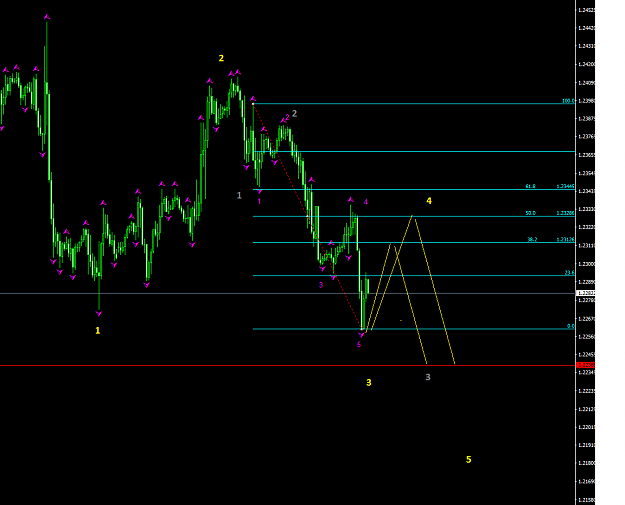Select the magenta wave label 3
625x505 pixels.
pos(321,285)
